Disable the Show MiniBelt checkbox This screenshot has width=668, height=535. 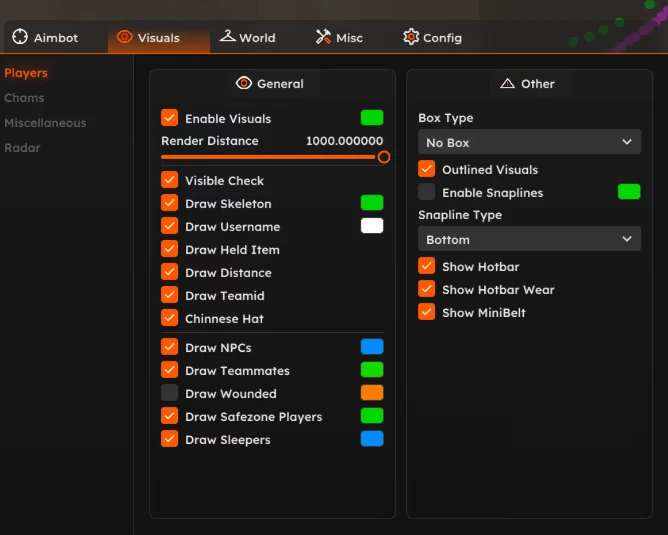(x=426, y=312)
